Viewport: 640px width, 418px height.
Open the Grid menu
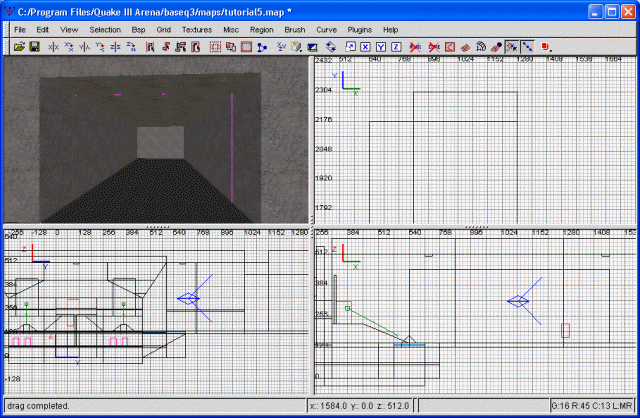tap(163, 30)
